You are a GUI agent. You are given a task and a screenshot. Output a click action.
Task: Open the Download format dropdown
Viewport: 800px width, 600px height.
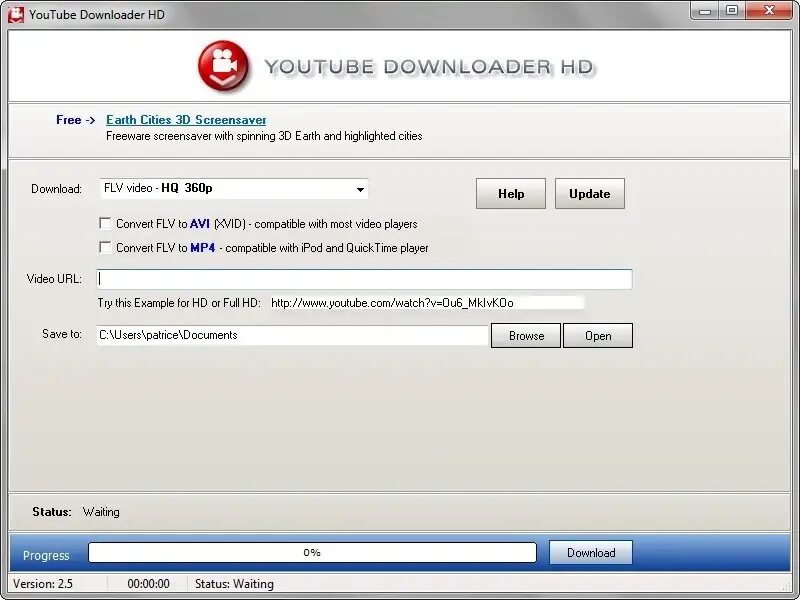(234, 189)
